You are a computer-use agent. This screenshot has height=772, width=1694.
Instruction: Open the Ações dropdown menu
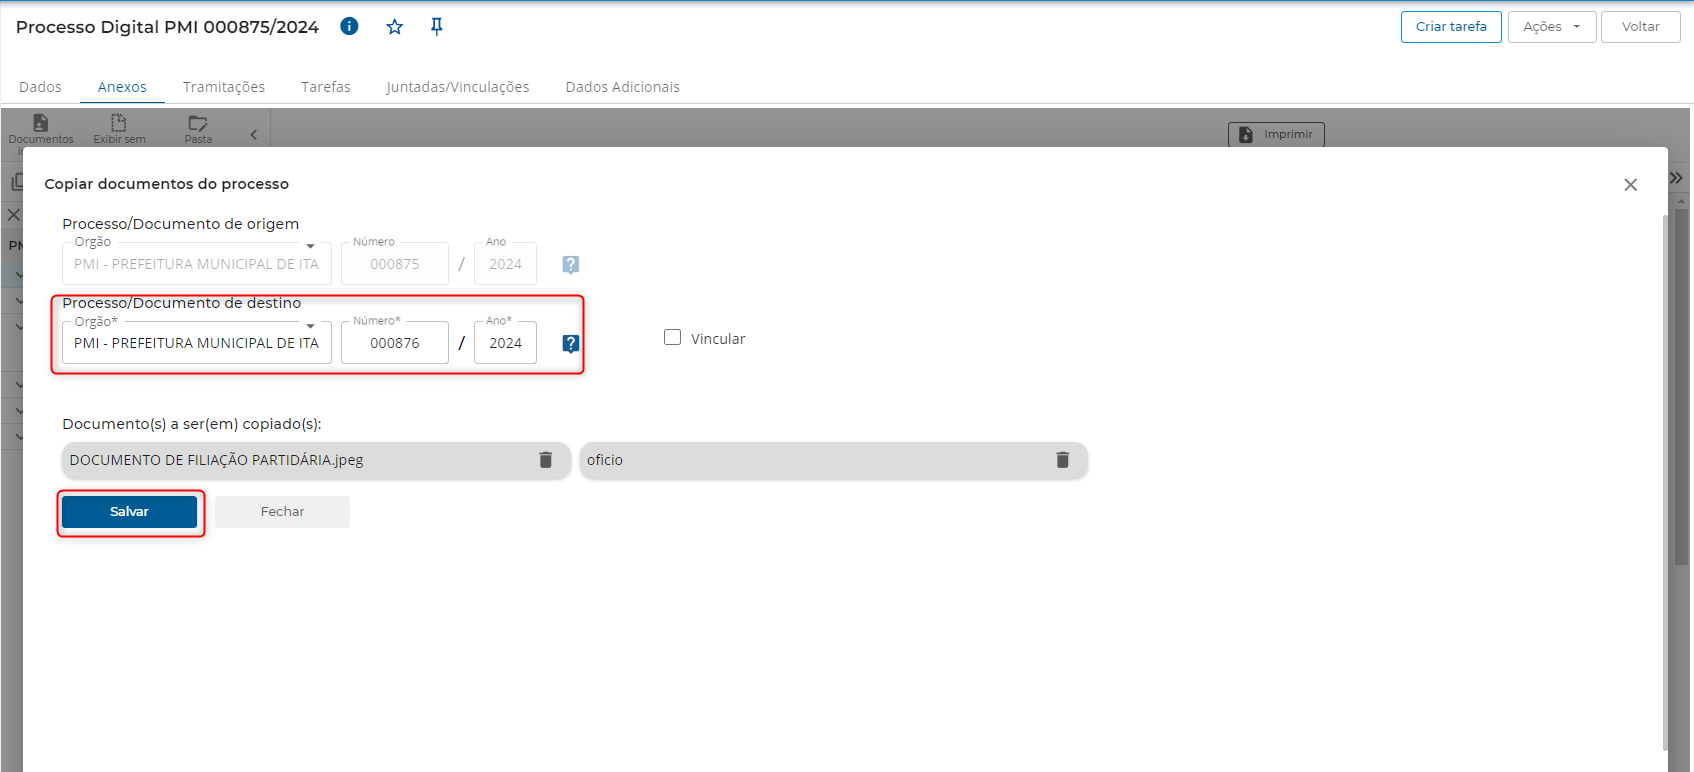[x=1551, y=27]
